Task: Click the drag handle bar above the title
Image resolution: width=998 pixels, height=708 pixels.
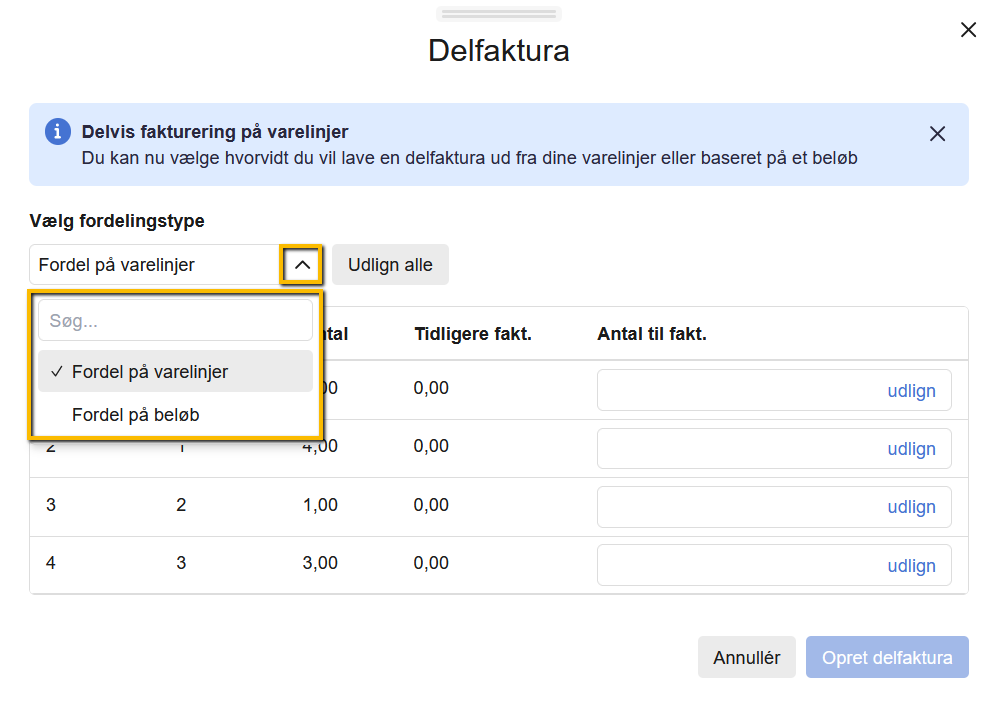Action: point(499,14)
